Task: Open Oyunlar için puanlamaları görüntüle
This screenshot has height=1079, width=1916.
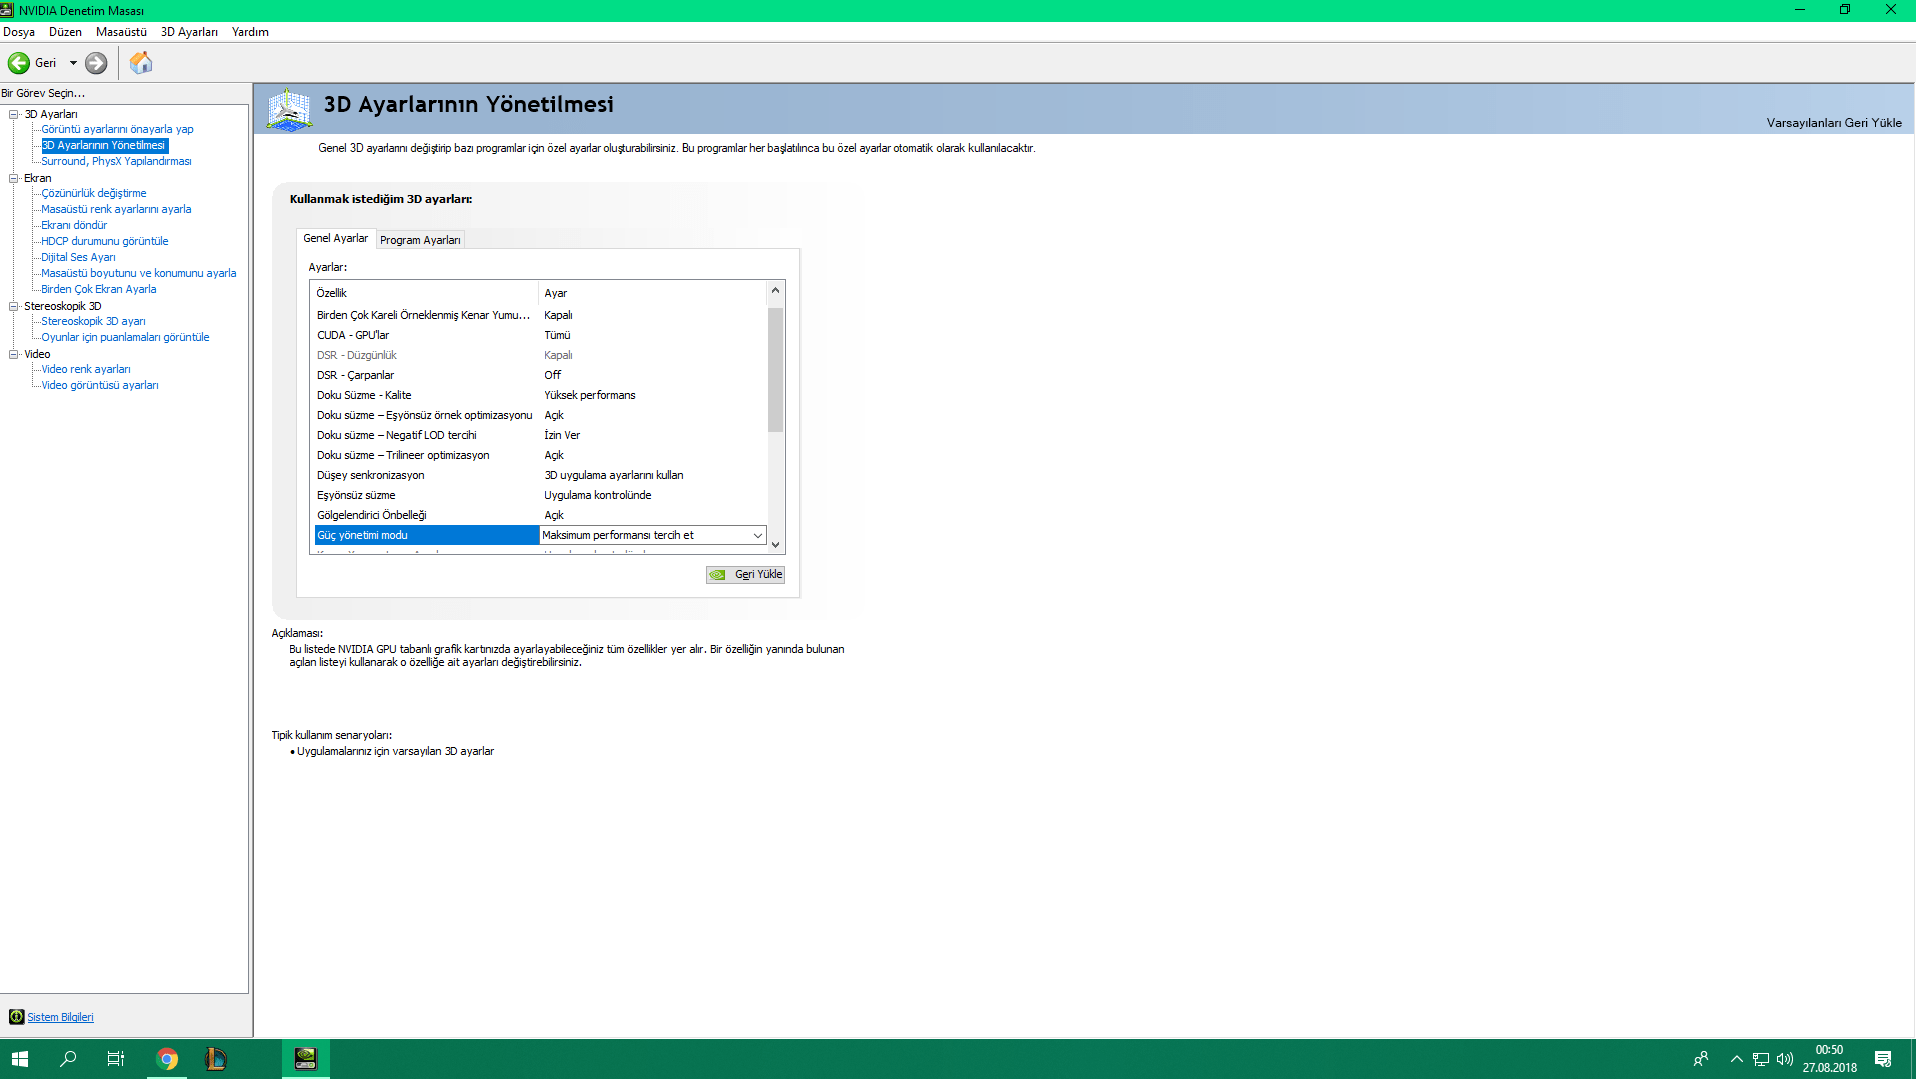Action: (125, 337)
